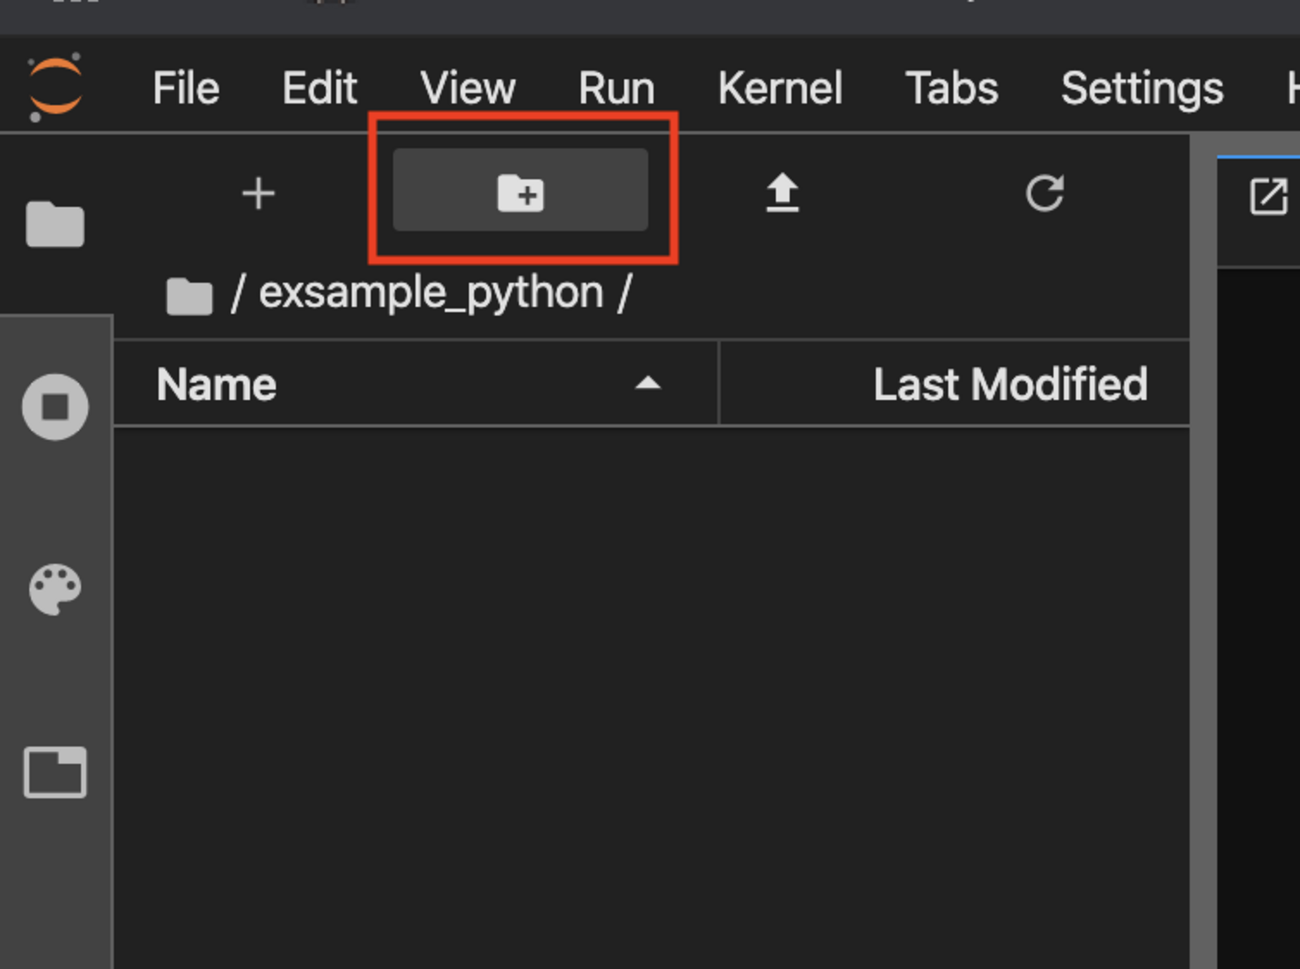Open the Tabs menu
The image size is (1300, 969).
tap(951, 89)
